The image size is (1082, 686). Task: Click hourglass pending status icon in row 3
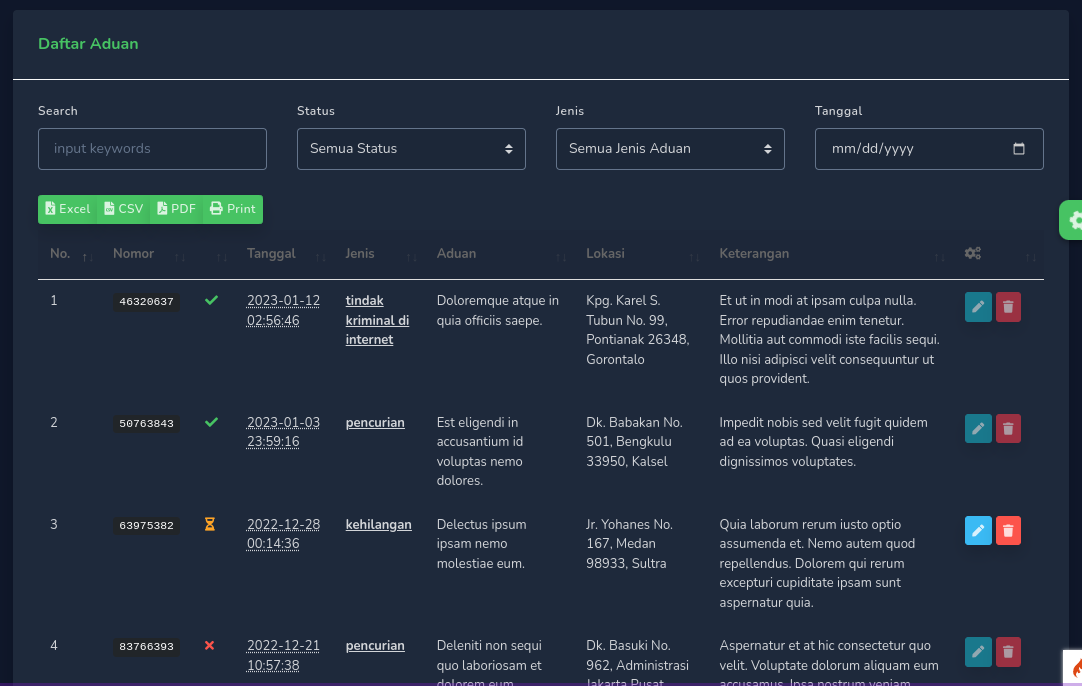pyautogui.click(x=210, y=524)
